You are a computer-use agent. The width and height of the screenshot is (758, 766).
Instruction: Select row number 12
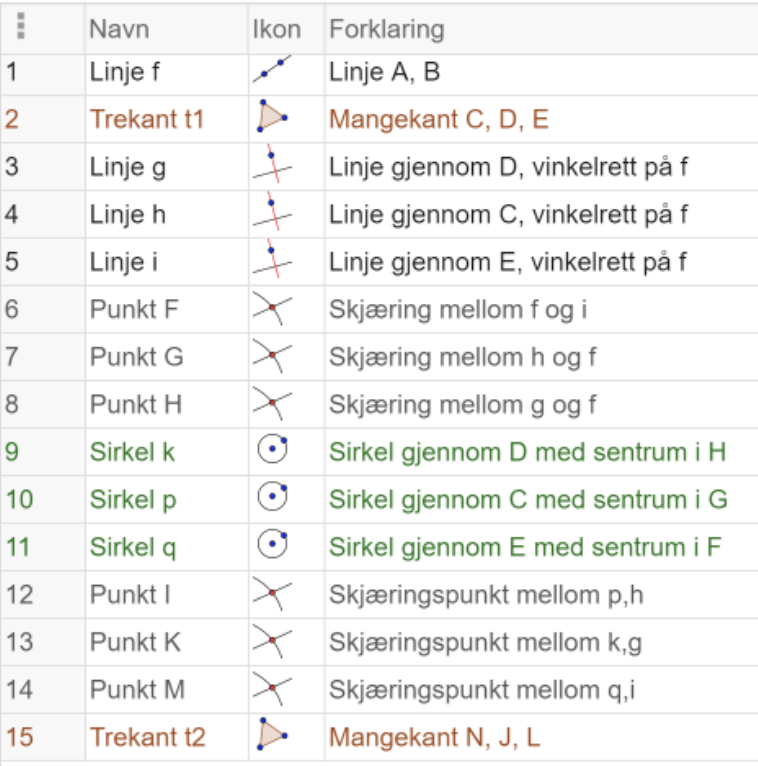[x=20, y=595]
